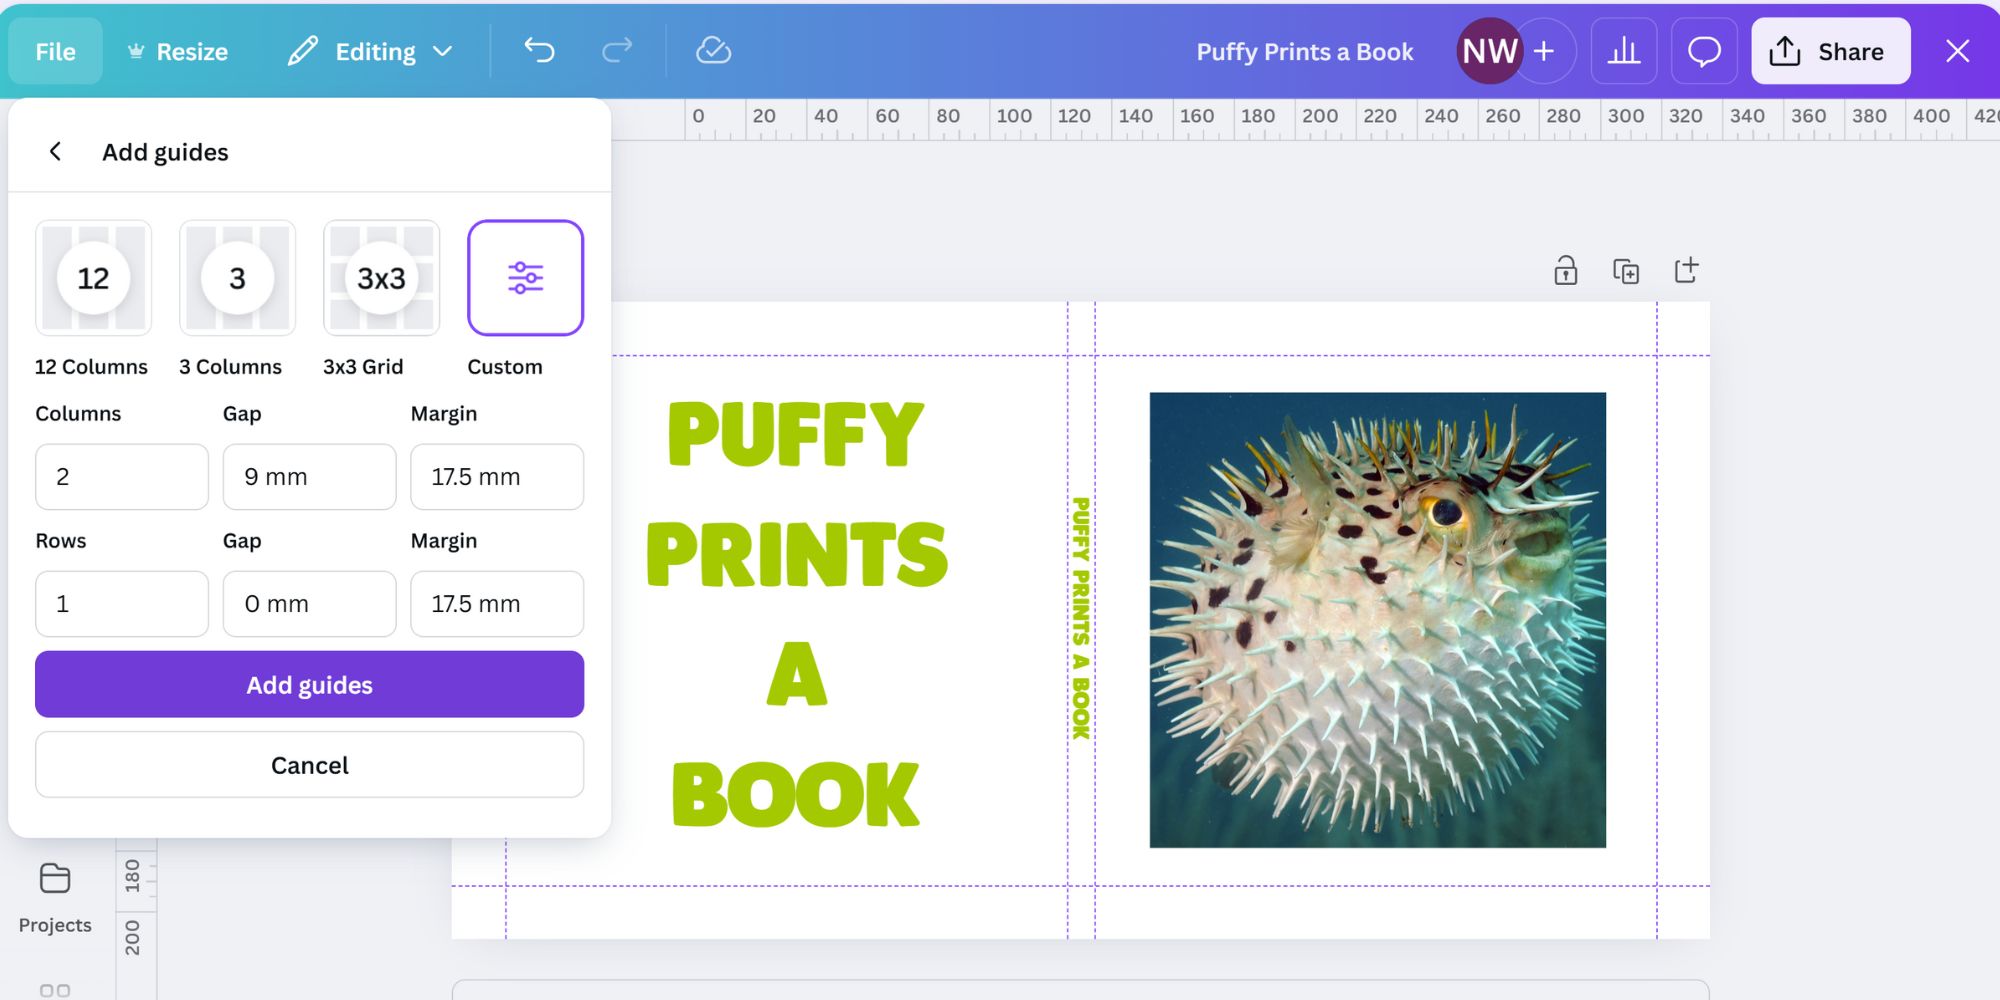2000x1000 pixels.
Task: Open the File menu
Action: pos(55,51)
